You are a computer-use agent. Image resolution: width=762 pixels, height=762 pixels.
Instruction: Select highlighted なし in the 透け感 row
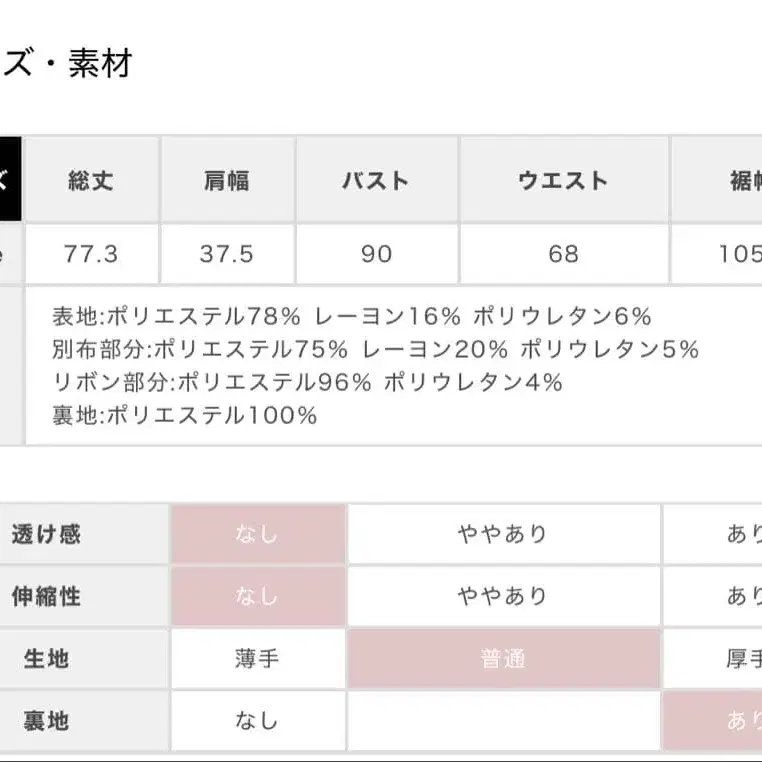pos(257,534)
